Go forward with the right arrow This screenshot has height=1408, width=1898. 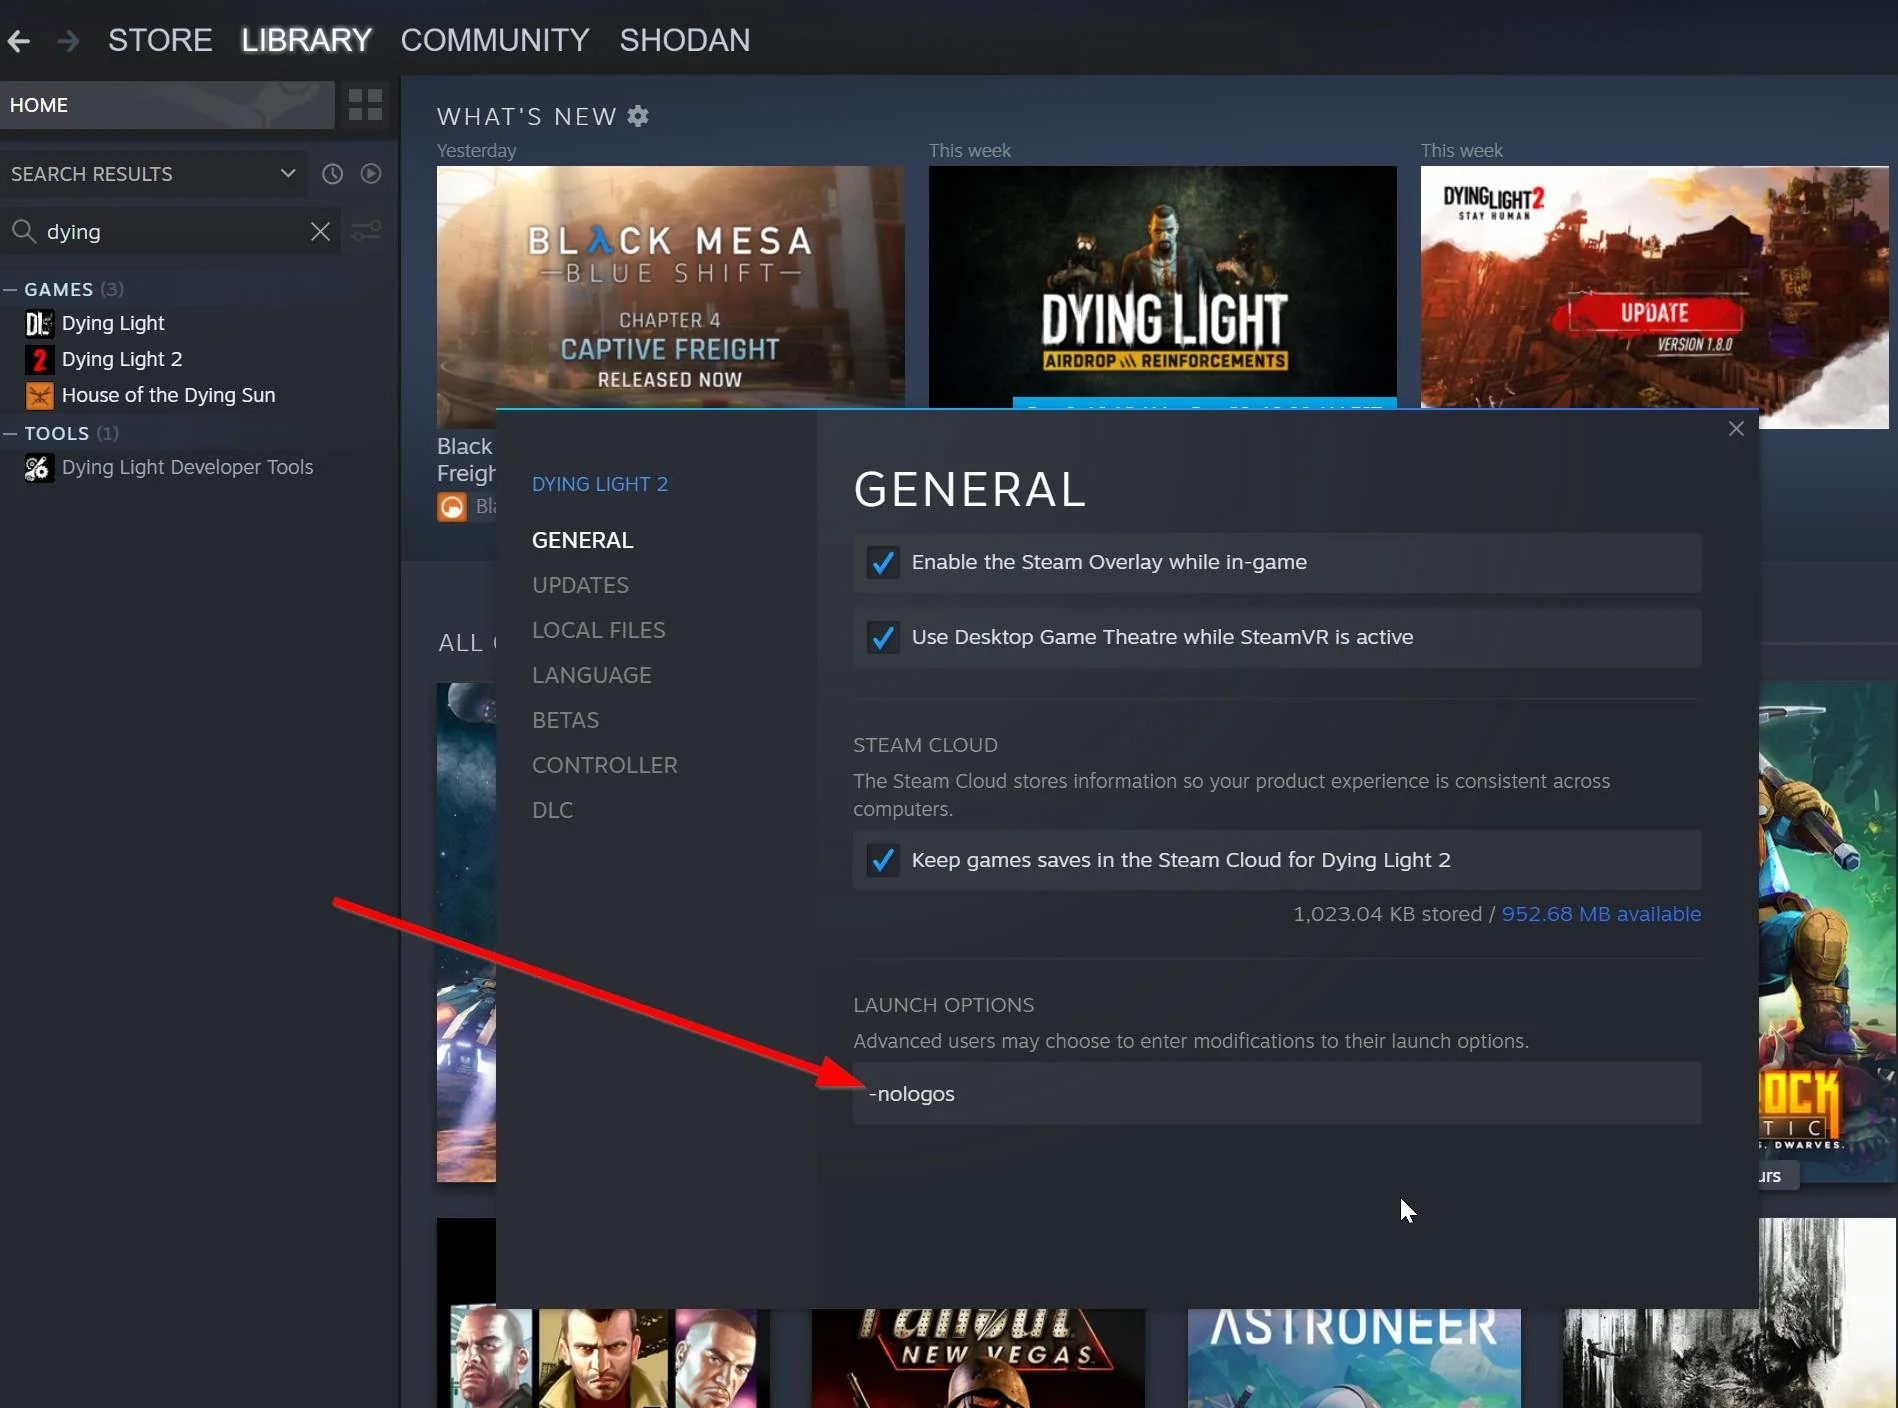tap(68, 41)
